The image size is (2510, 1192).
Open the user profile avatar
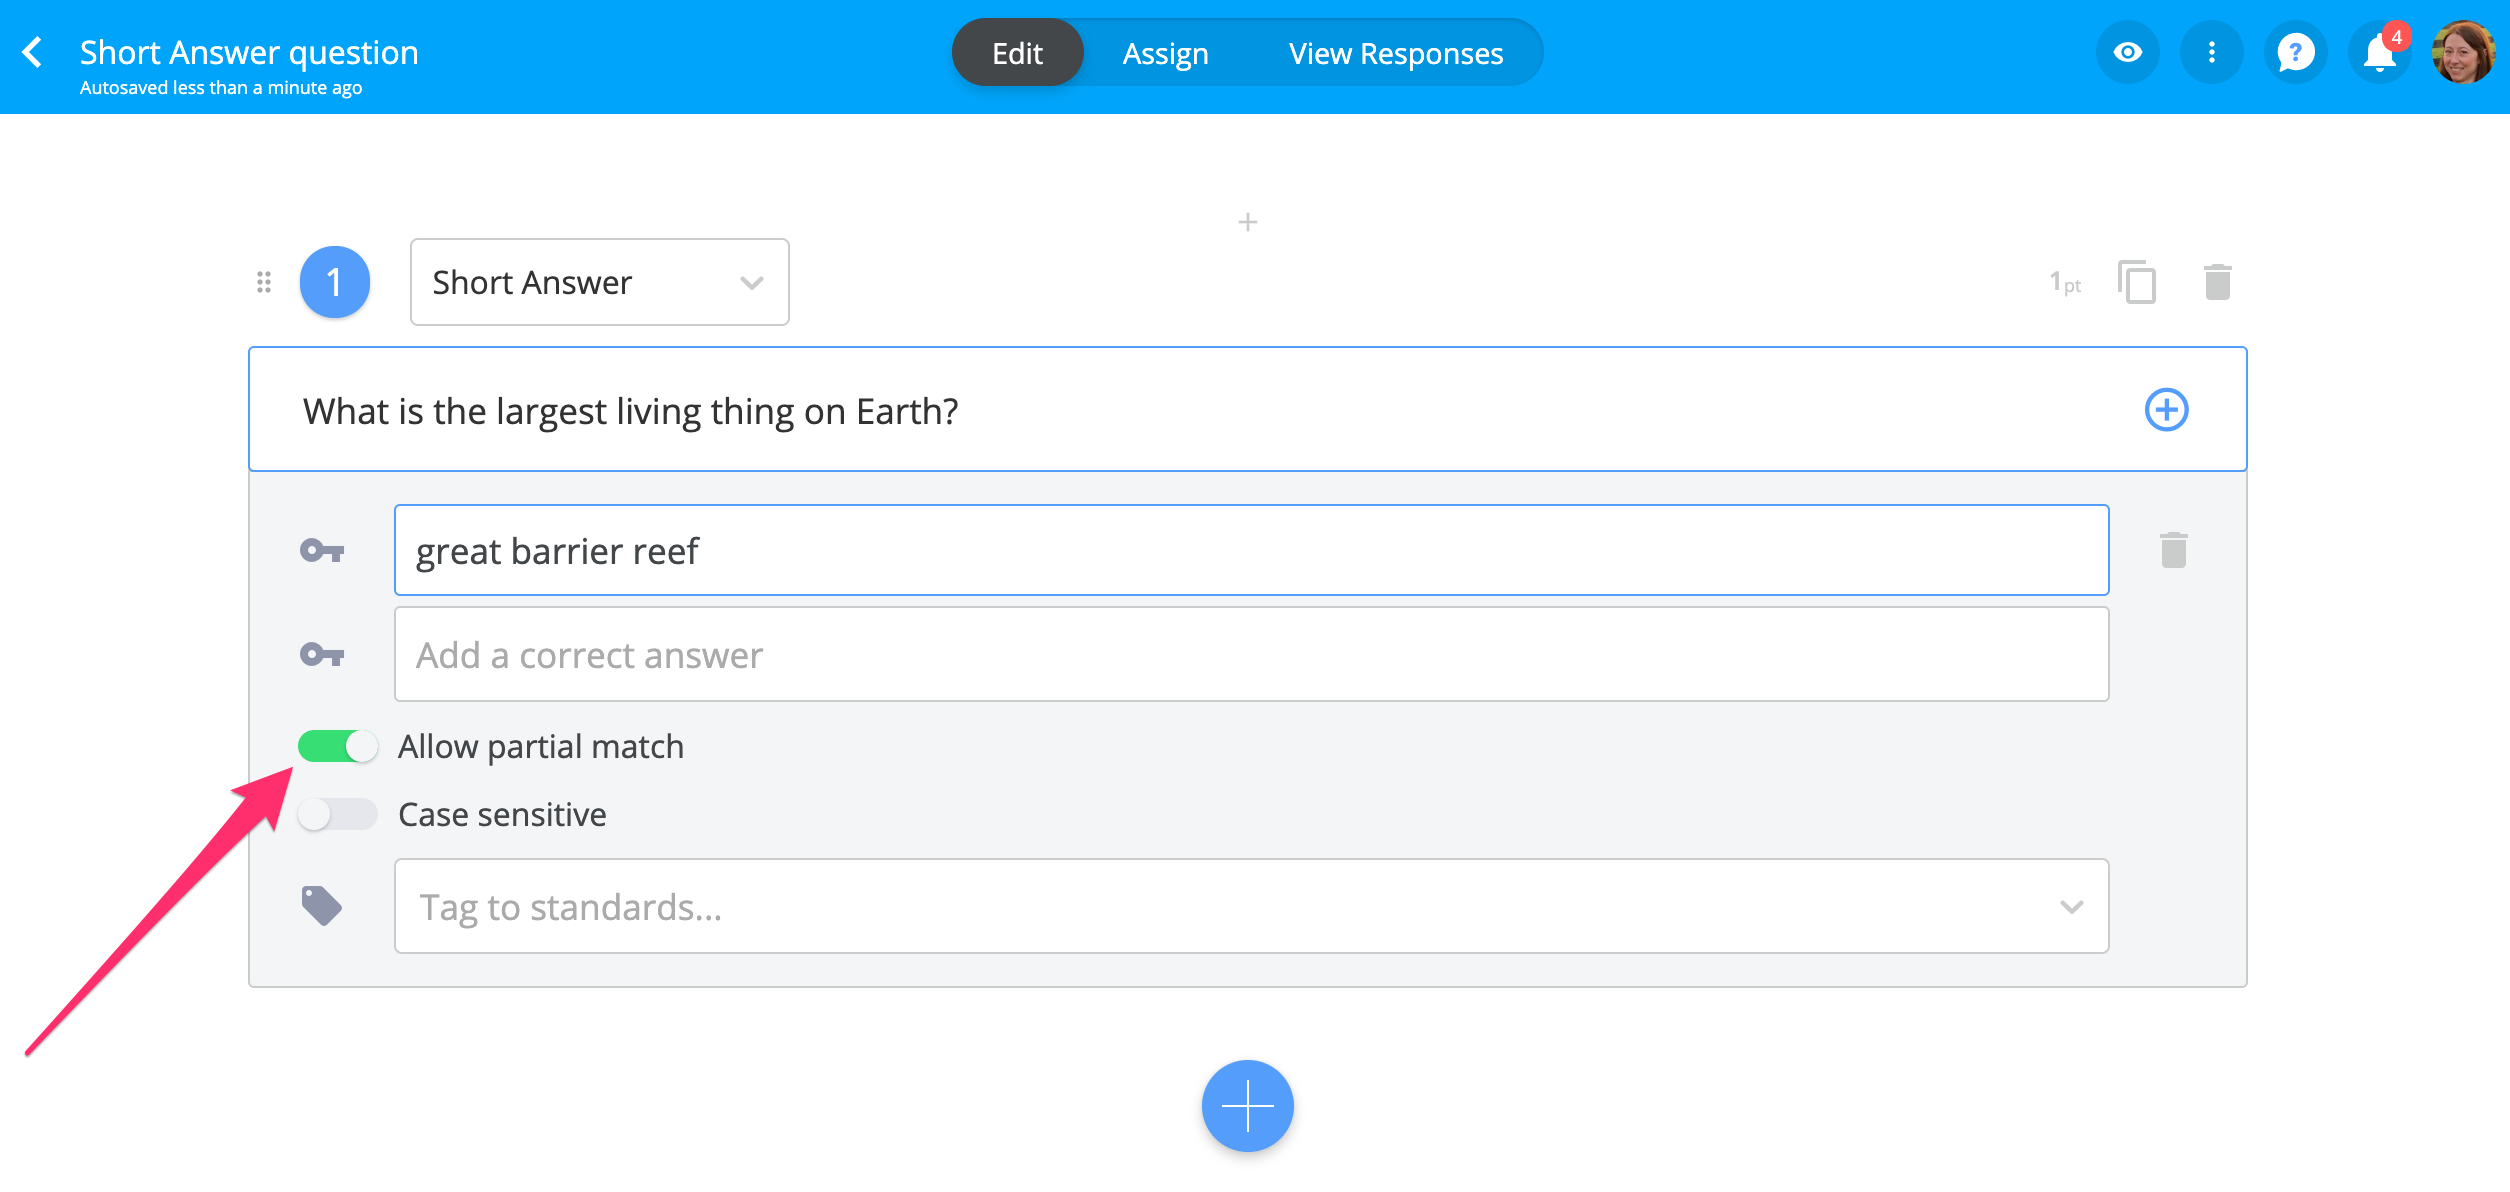pos(2463,53)
